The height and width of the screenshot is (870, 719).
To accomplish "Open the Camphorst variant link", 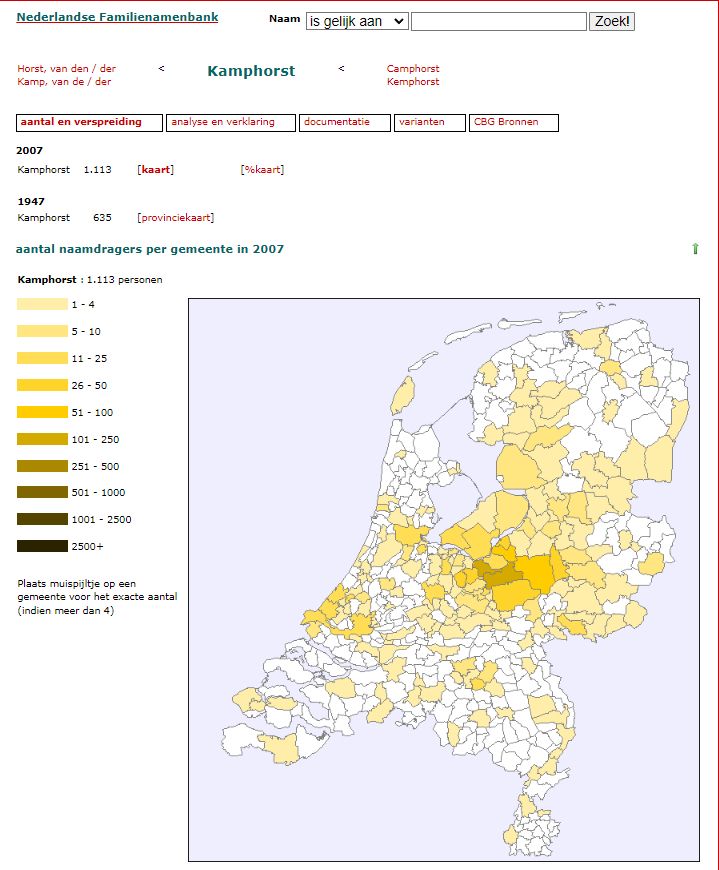I will (x=413, y=68).
